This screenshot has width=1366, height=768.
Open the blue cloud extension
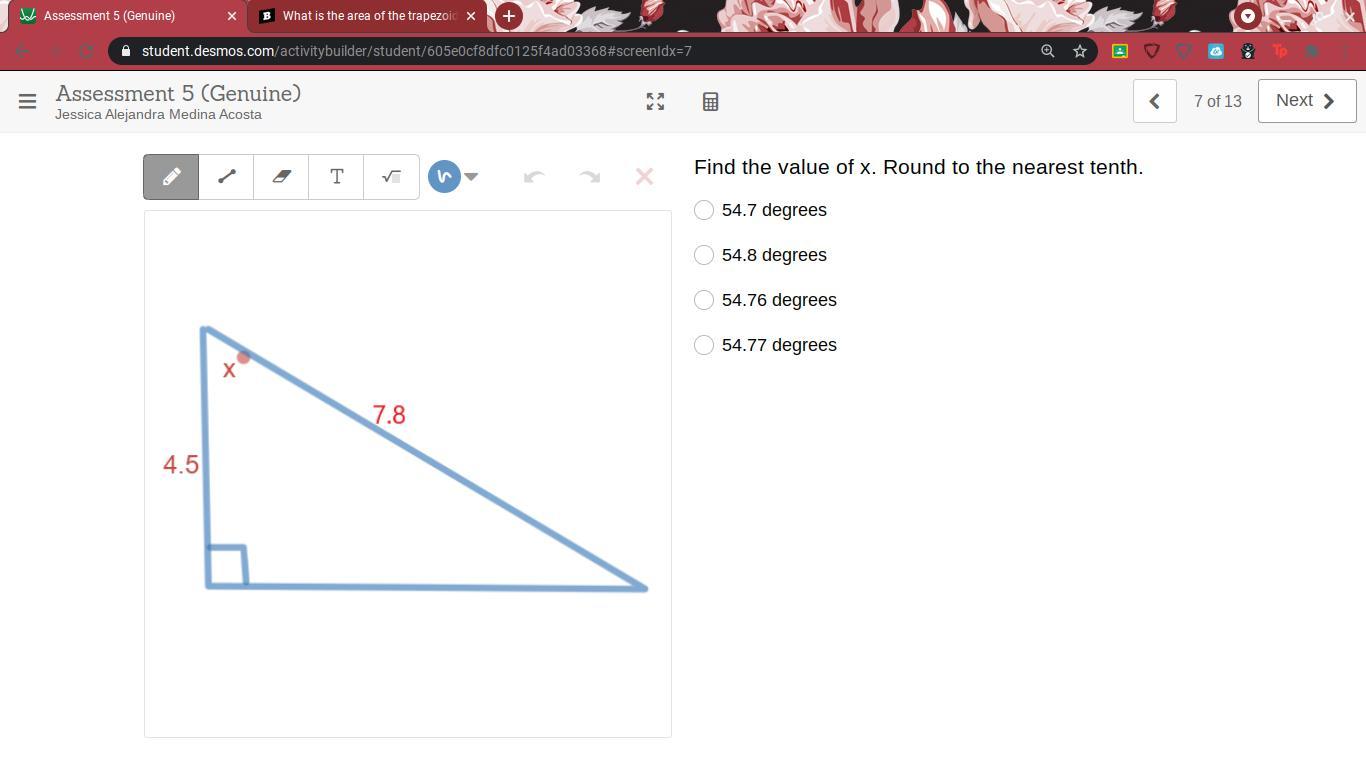point(1216,51)
